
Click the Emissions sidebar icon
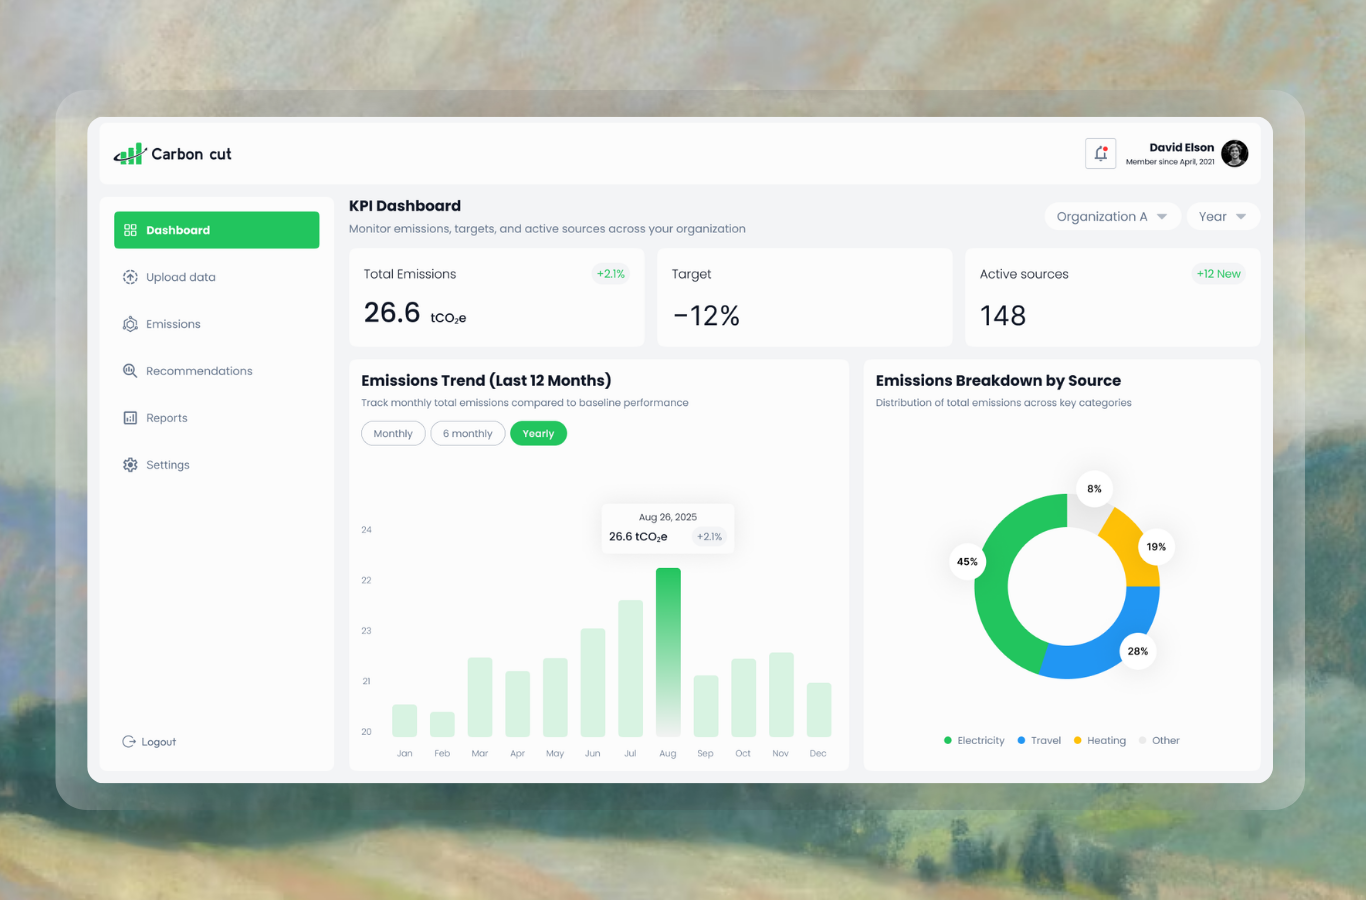[130, 324]
